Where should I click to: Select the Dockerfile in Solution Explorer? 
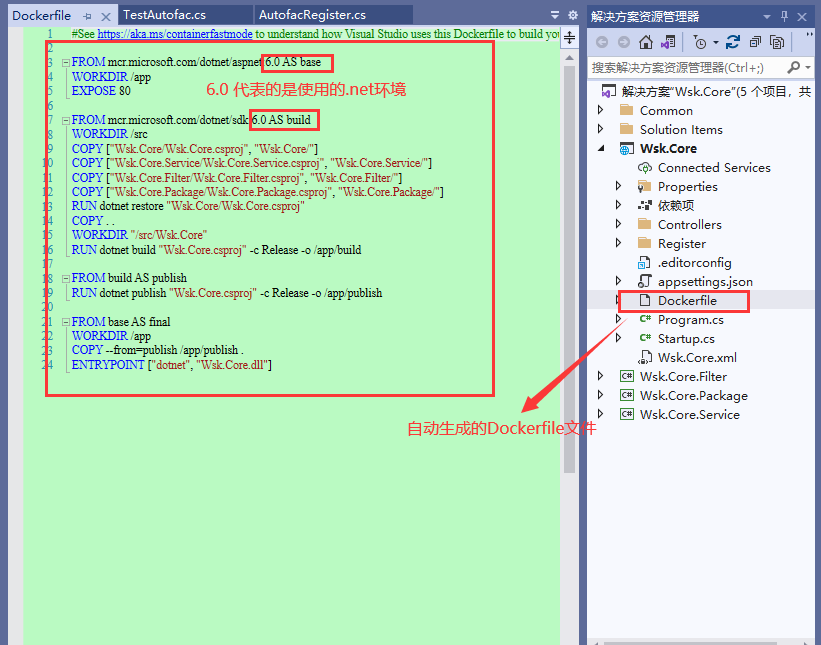click(687, 301)
